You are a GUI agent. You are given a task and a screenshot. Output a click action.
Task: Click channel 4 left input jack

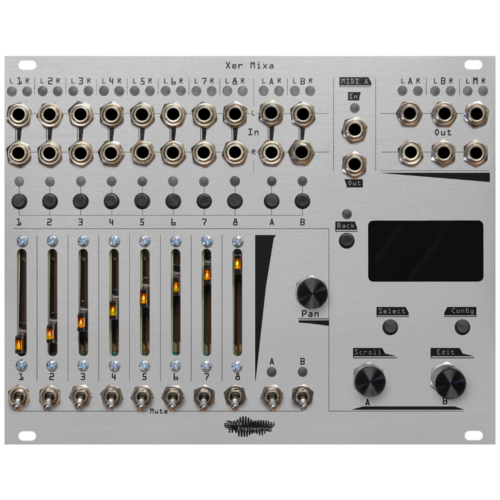[111, 115]
